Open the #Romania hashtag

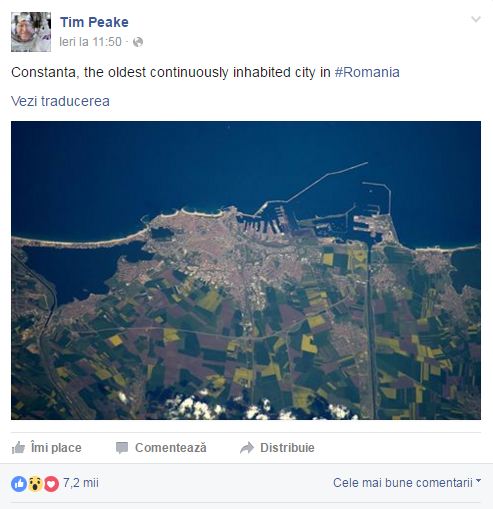tap(367, 72)
